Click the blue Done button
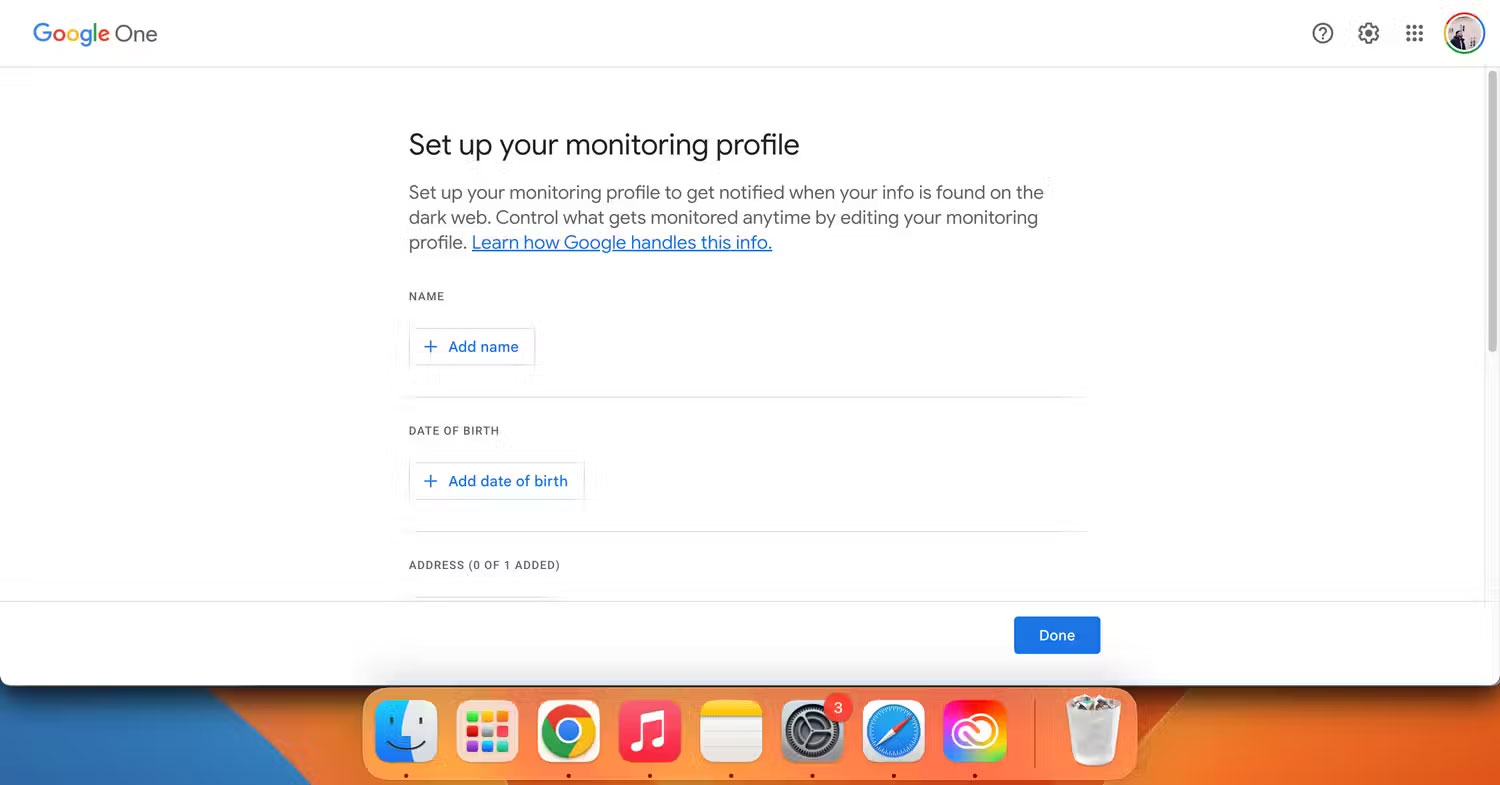 pos(1057,635)
